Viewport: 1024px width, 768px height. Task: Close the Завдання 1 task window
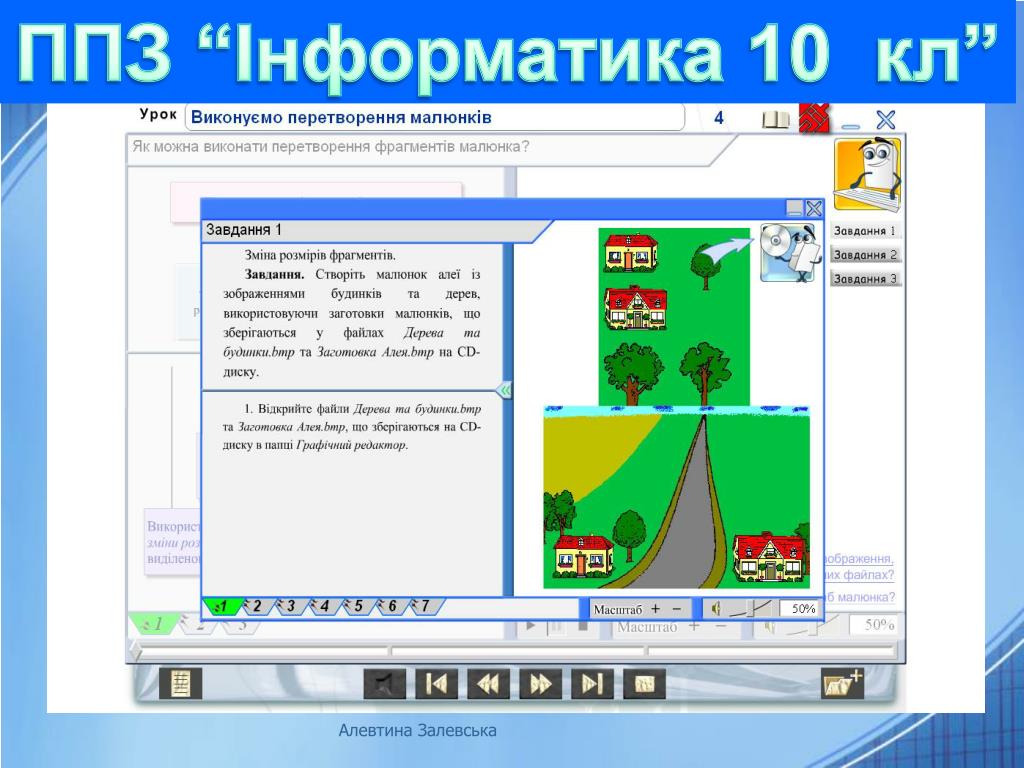pos(814,208)
